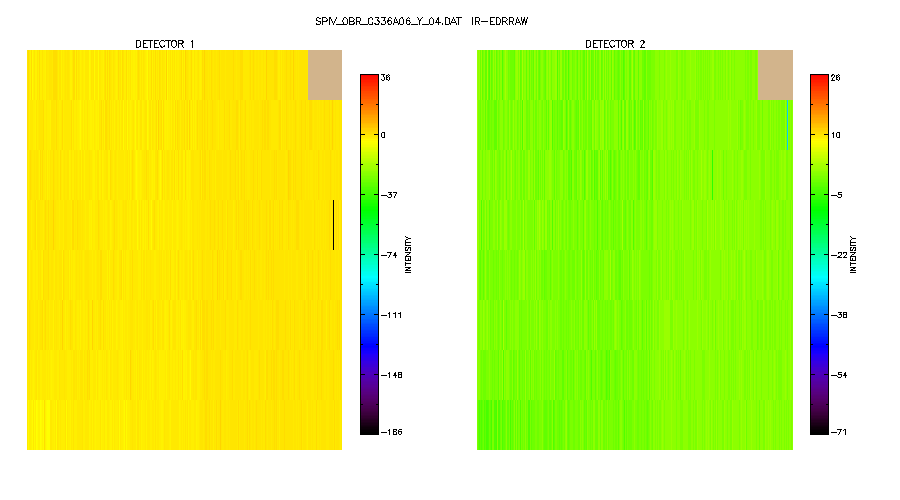This screenshot has height=500, width=900.
Task: Click the 10 tick label on the Detector 2 scale
Action: pyautogui.click(x=836, y=135)
